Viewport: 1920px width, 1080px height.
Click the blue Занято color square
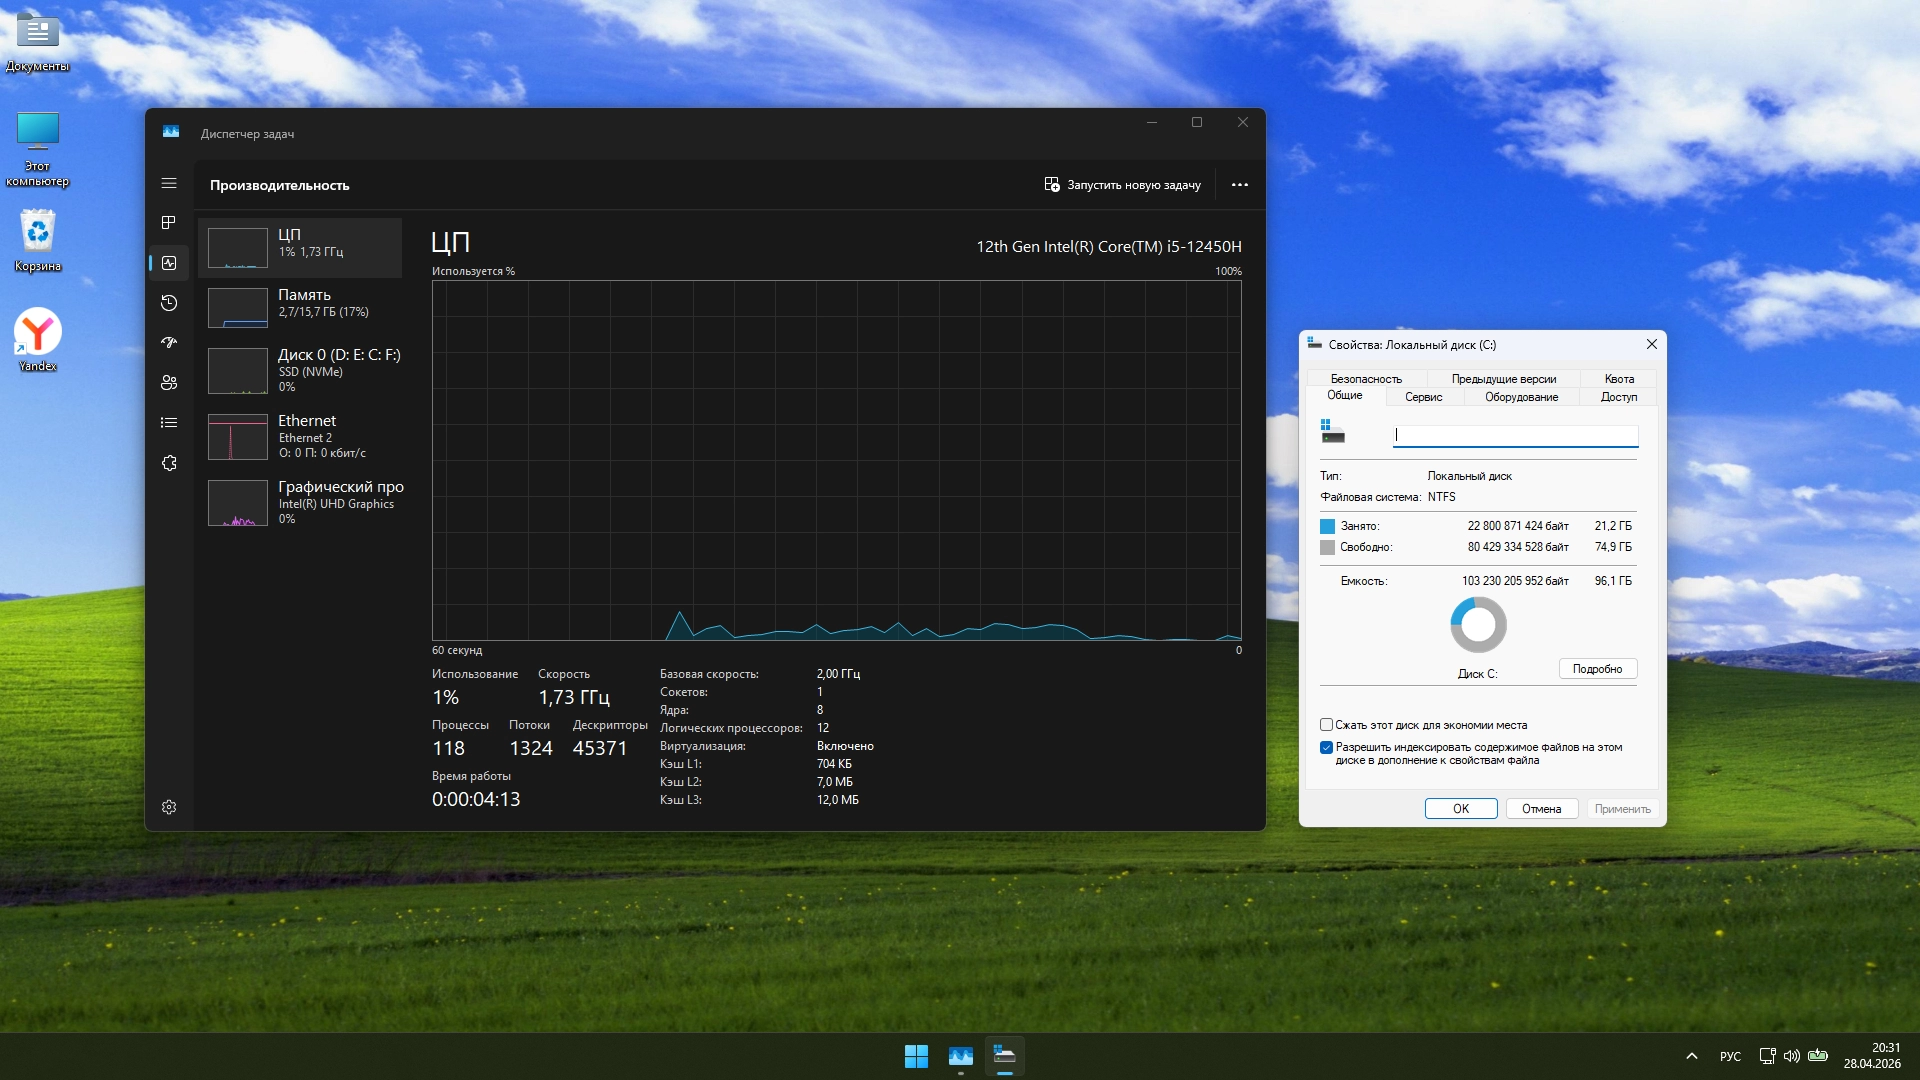tap(1327, 526)
